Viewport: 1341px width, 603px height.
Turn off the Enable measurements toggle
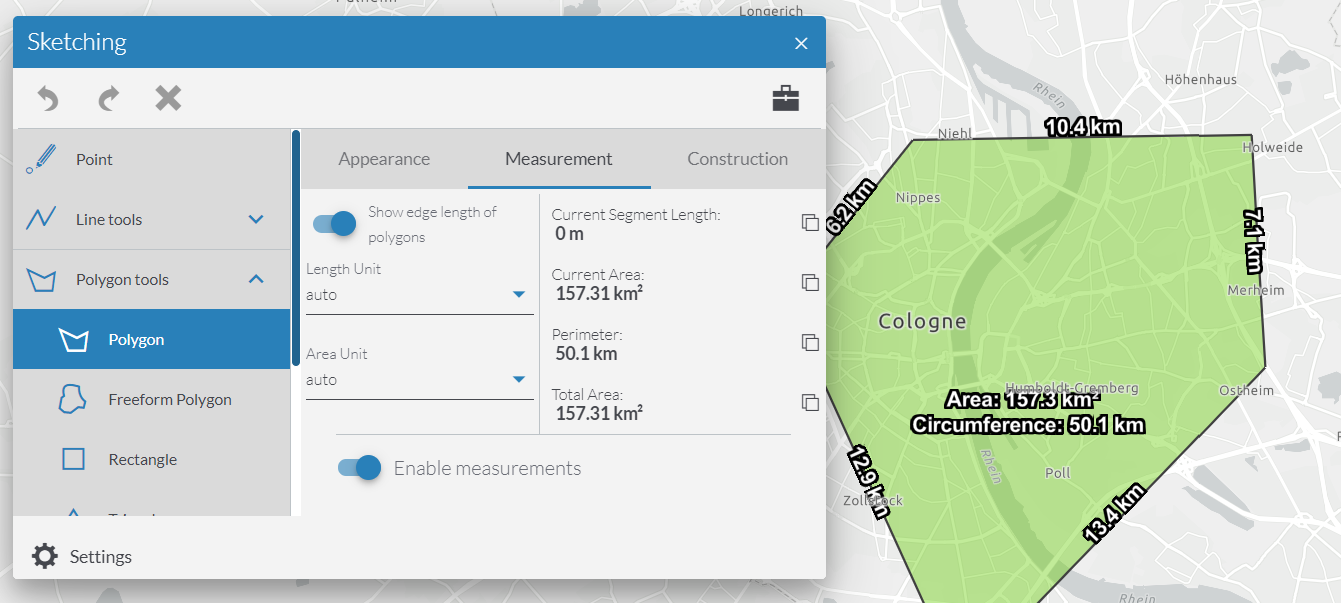pos(358,467)
